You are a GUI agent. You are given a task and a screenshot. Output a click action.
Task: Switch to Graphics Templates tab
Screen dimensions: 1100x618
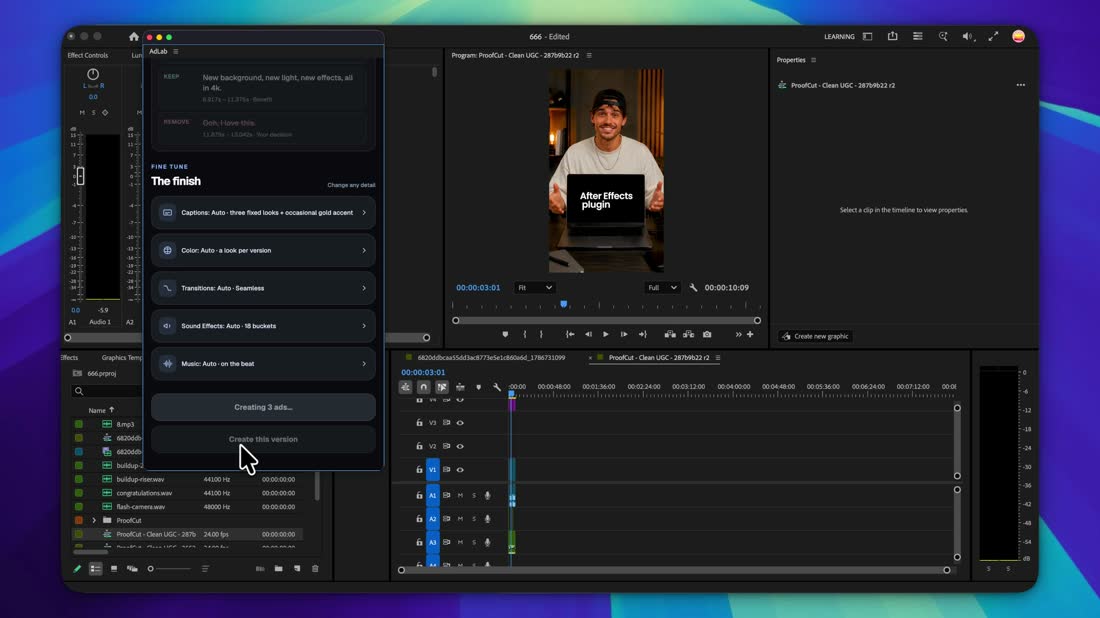tap(121, 358)
